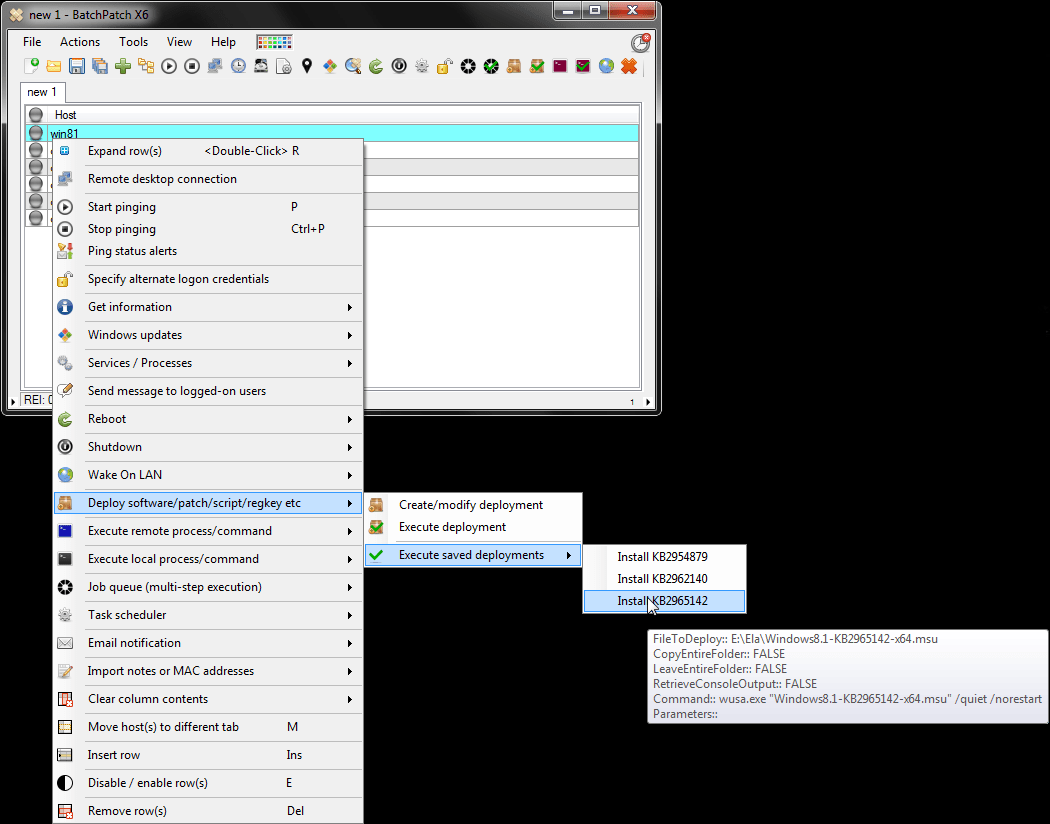Click the horizontal scrollbar right arrow
Image resolution: width=1050 pixels, height=824 pixels.
[x=648, y=402]
